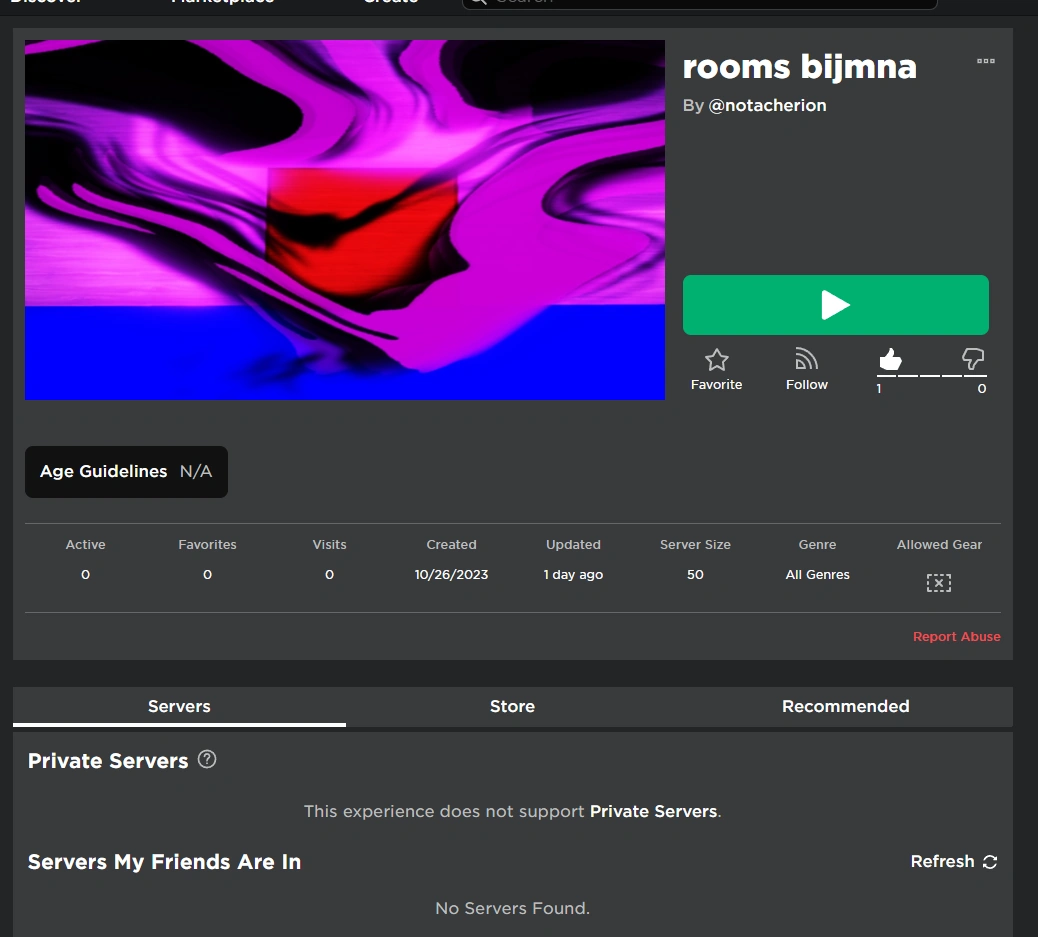Viewport: 1038px width, 937px height.
Task: Open the Recommended tab
Action: pyautogui.click(x=845, y=706)
